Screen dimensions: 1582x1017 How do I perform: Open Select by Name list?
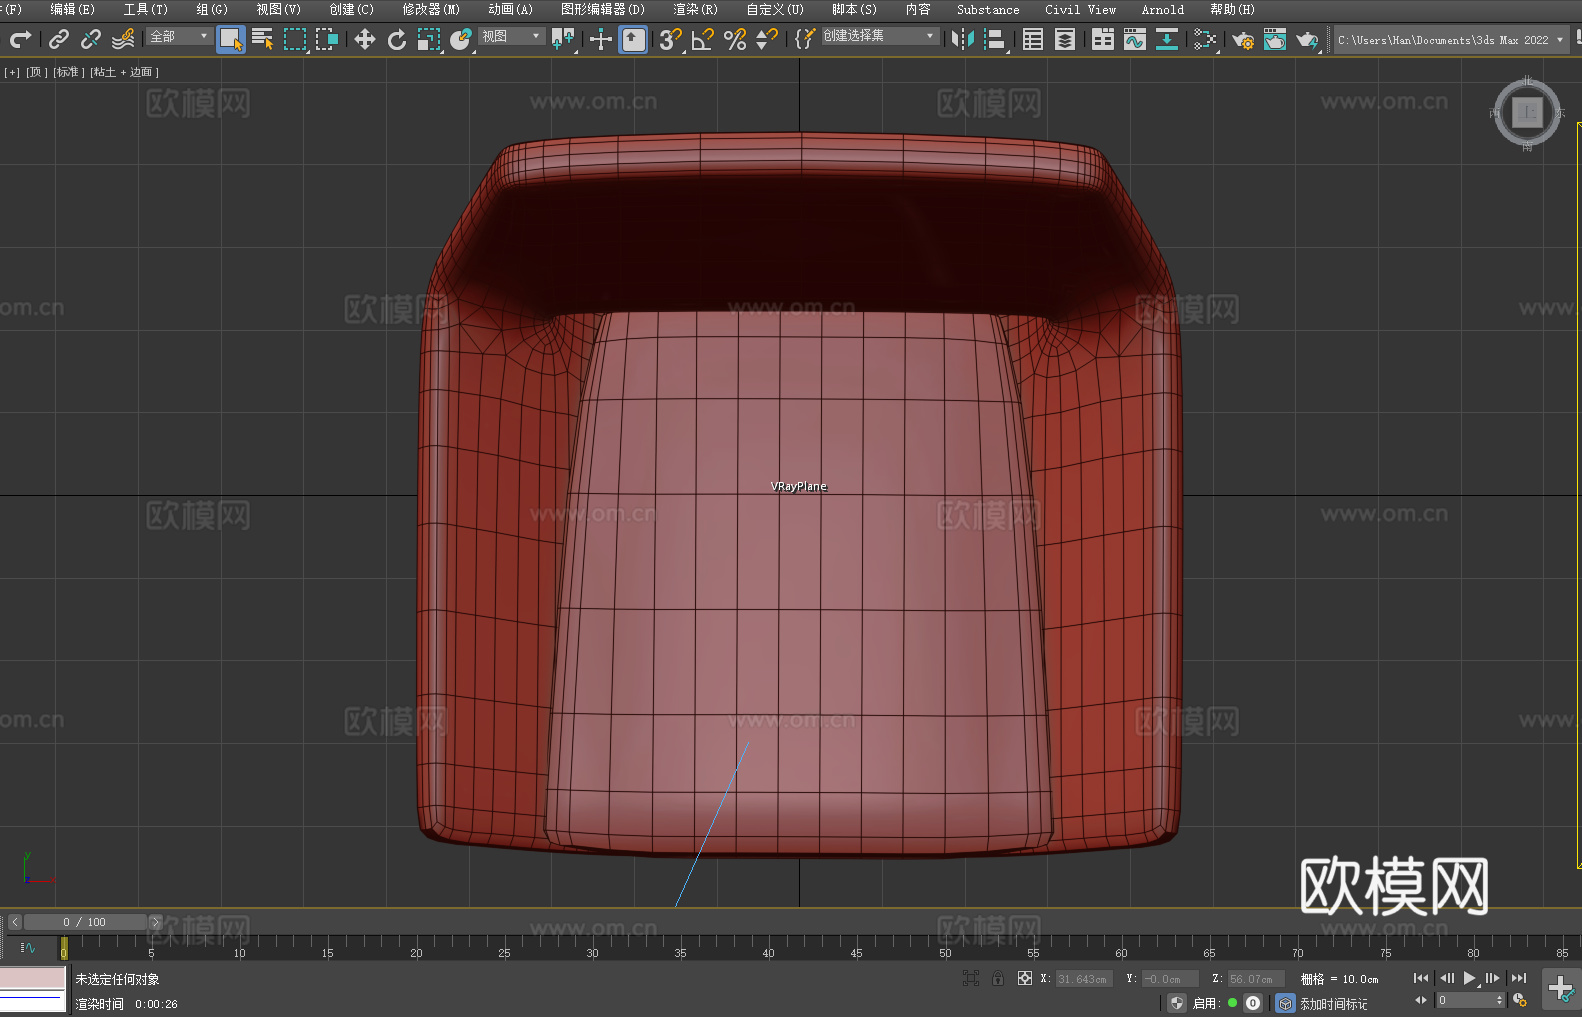pos(263,39)
